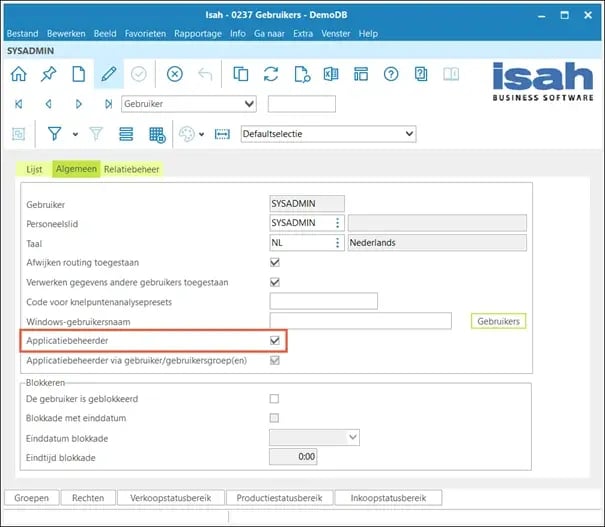Open the Bestand menu
The image size is (605, 527).
pyautogui.click(x=22, y=34)
